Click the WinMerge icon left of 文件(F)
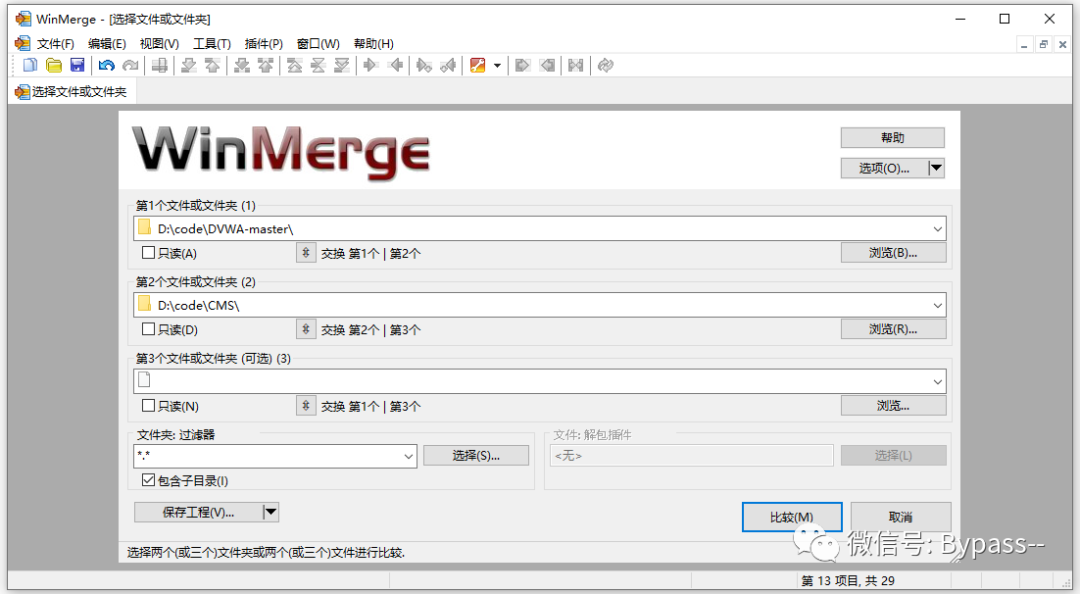 [x=23, y=43]
